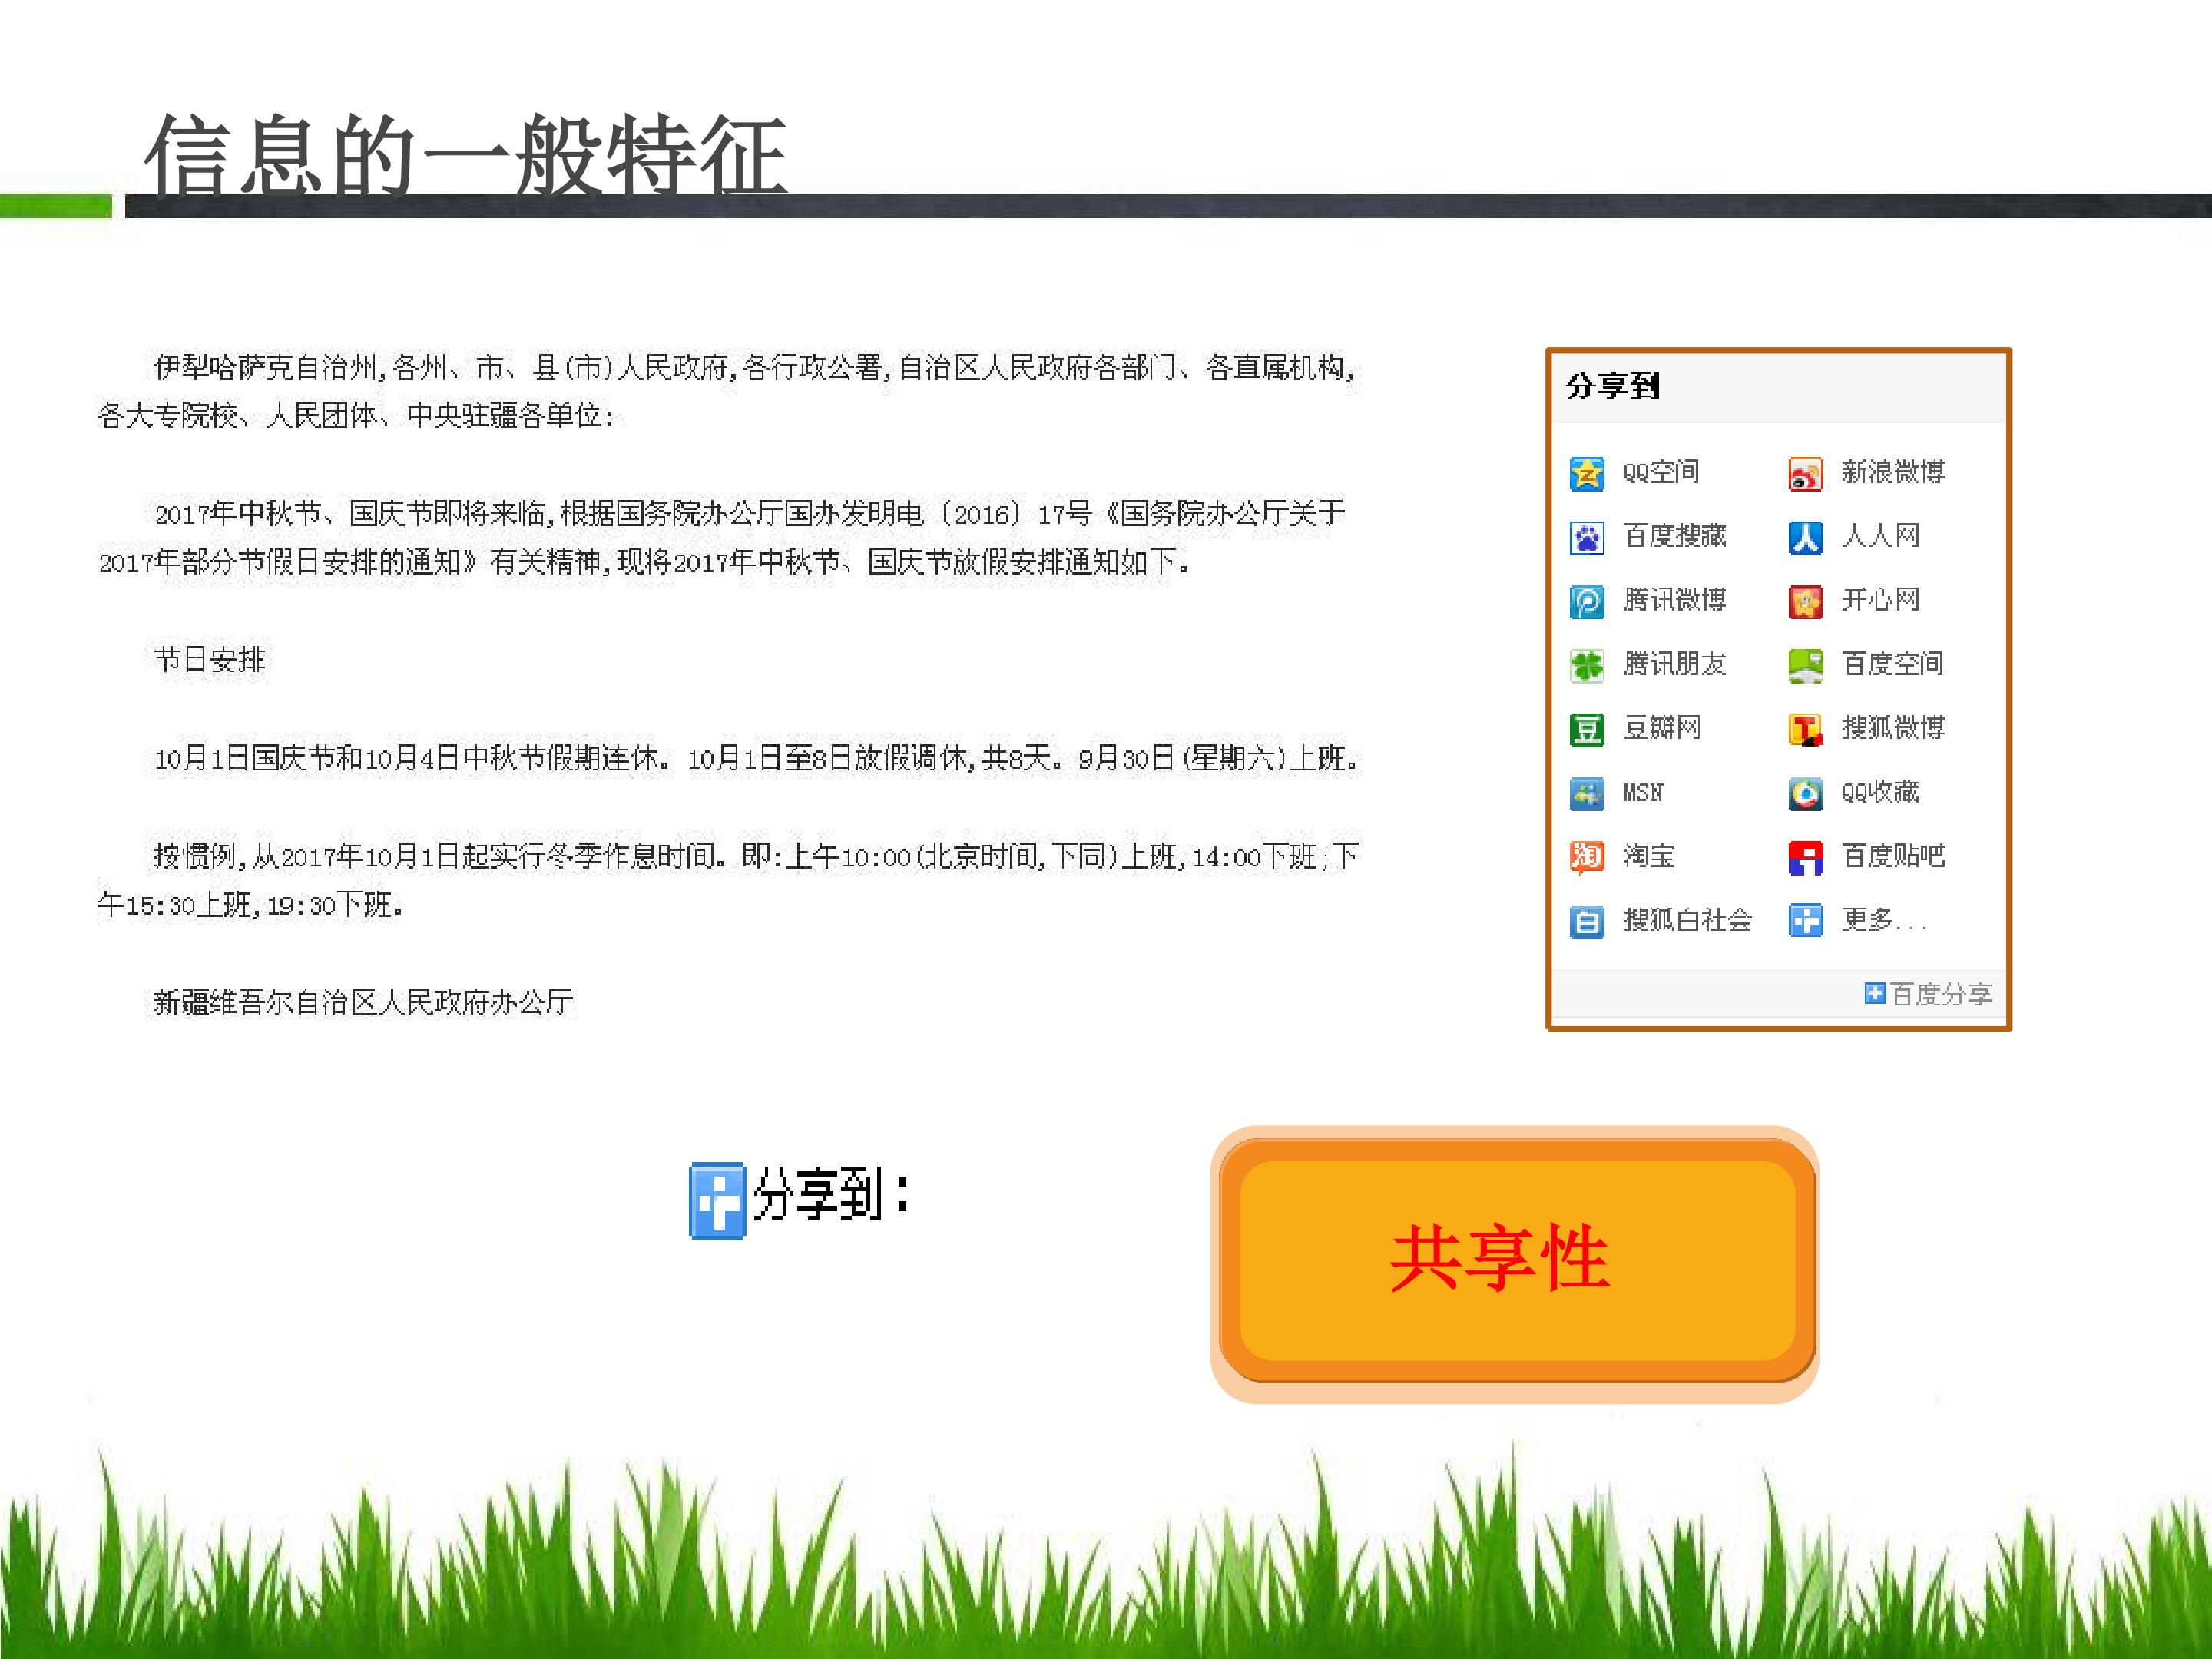2212x1659 pixels.
Task: Select the 豆瓣网 text link
Action: coord(1661,728)
